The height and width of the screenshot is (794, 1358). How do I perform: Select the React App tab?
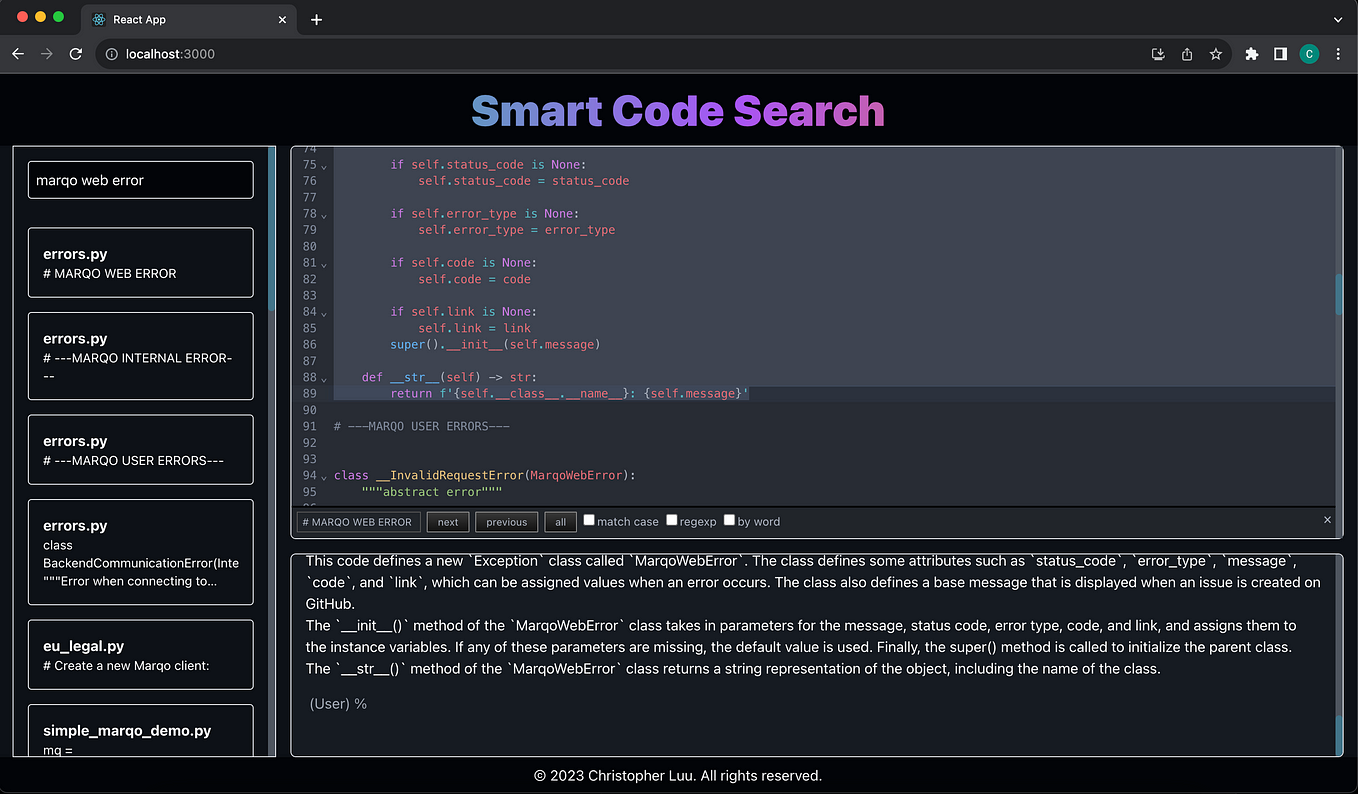click(189, 19)
